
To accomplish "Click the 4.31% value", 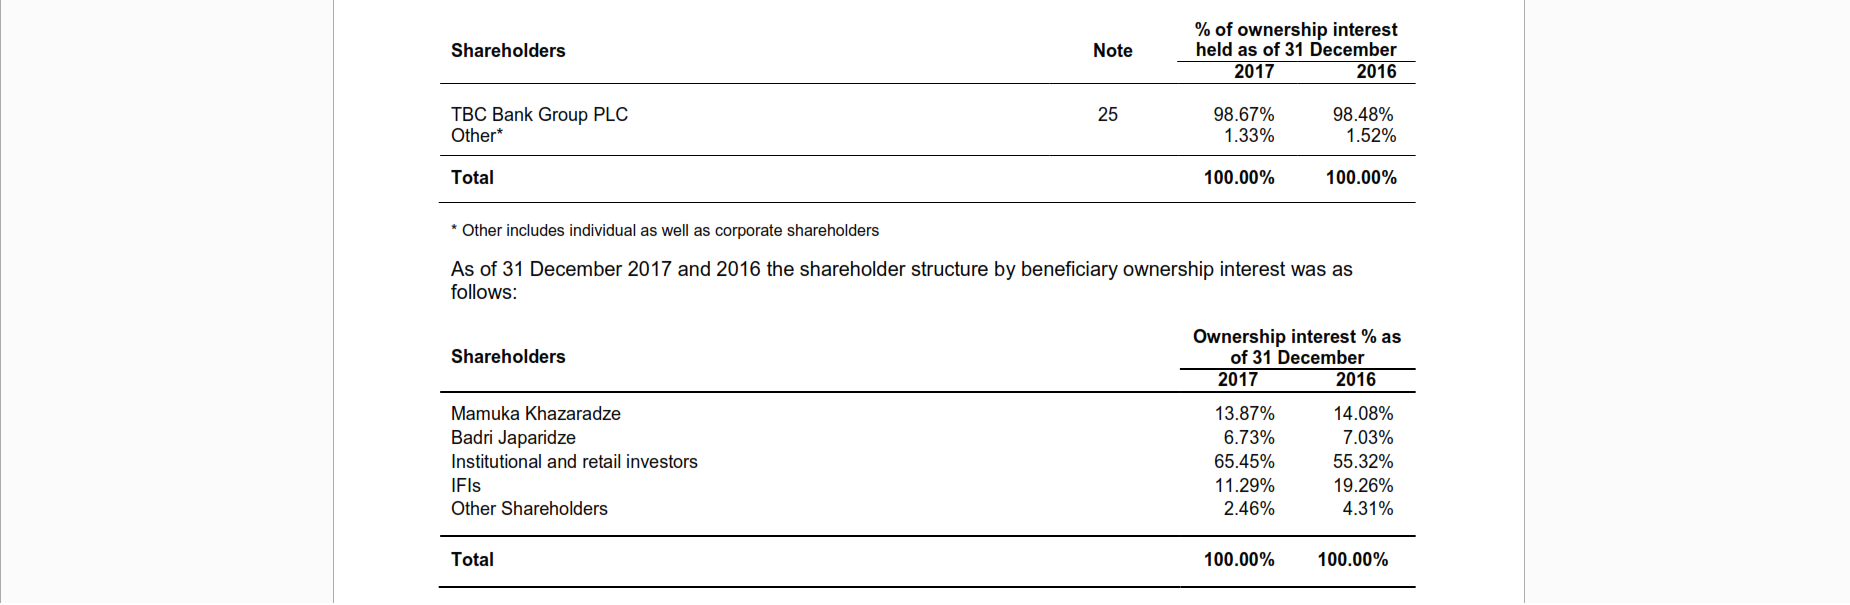I will [x=1367, y=509].
